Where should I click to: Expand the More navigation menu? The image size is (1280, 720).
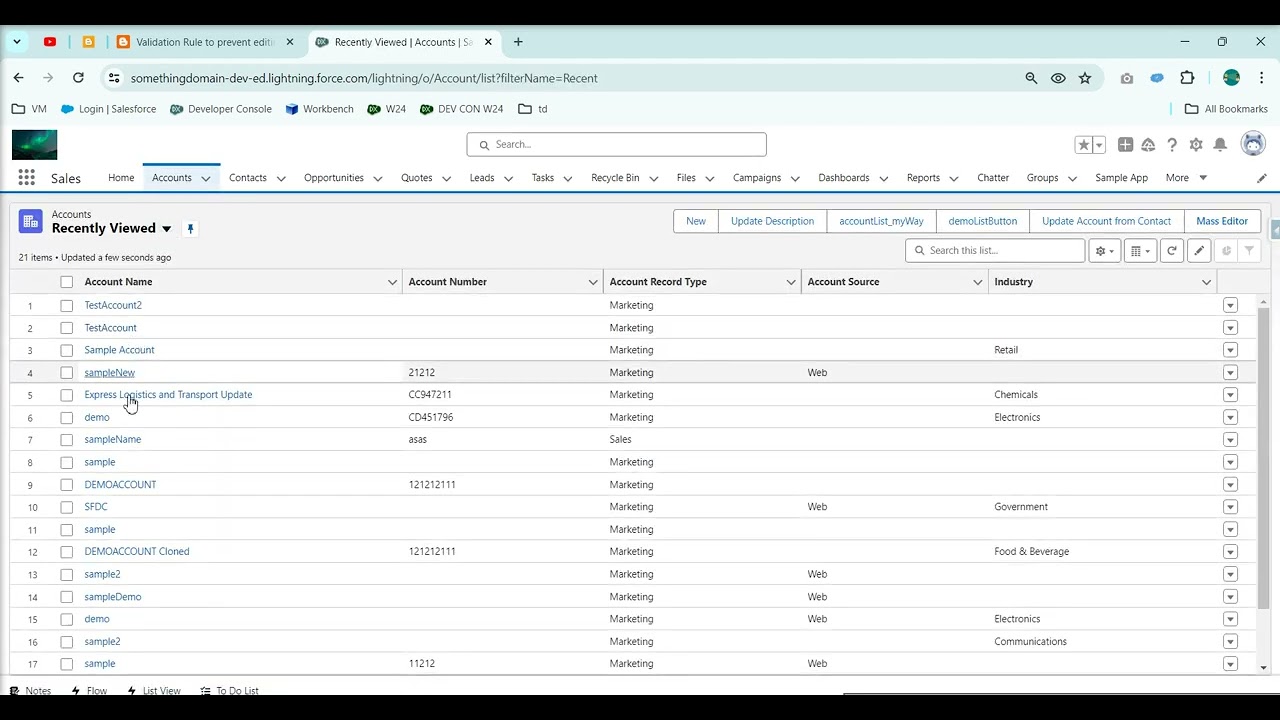click(1186, 178)
